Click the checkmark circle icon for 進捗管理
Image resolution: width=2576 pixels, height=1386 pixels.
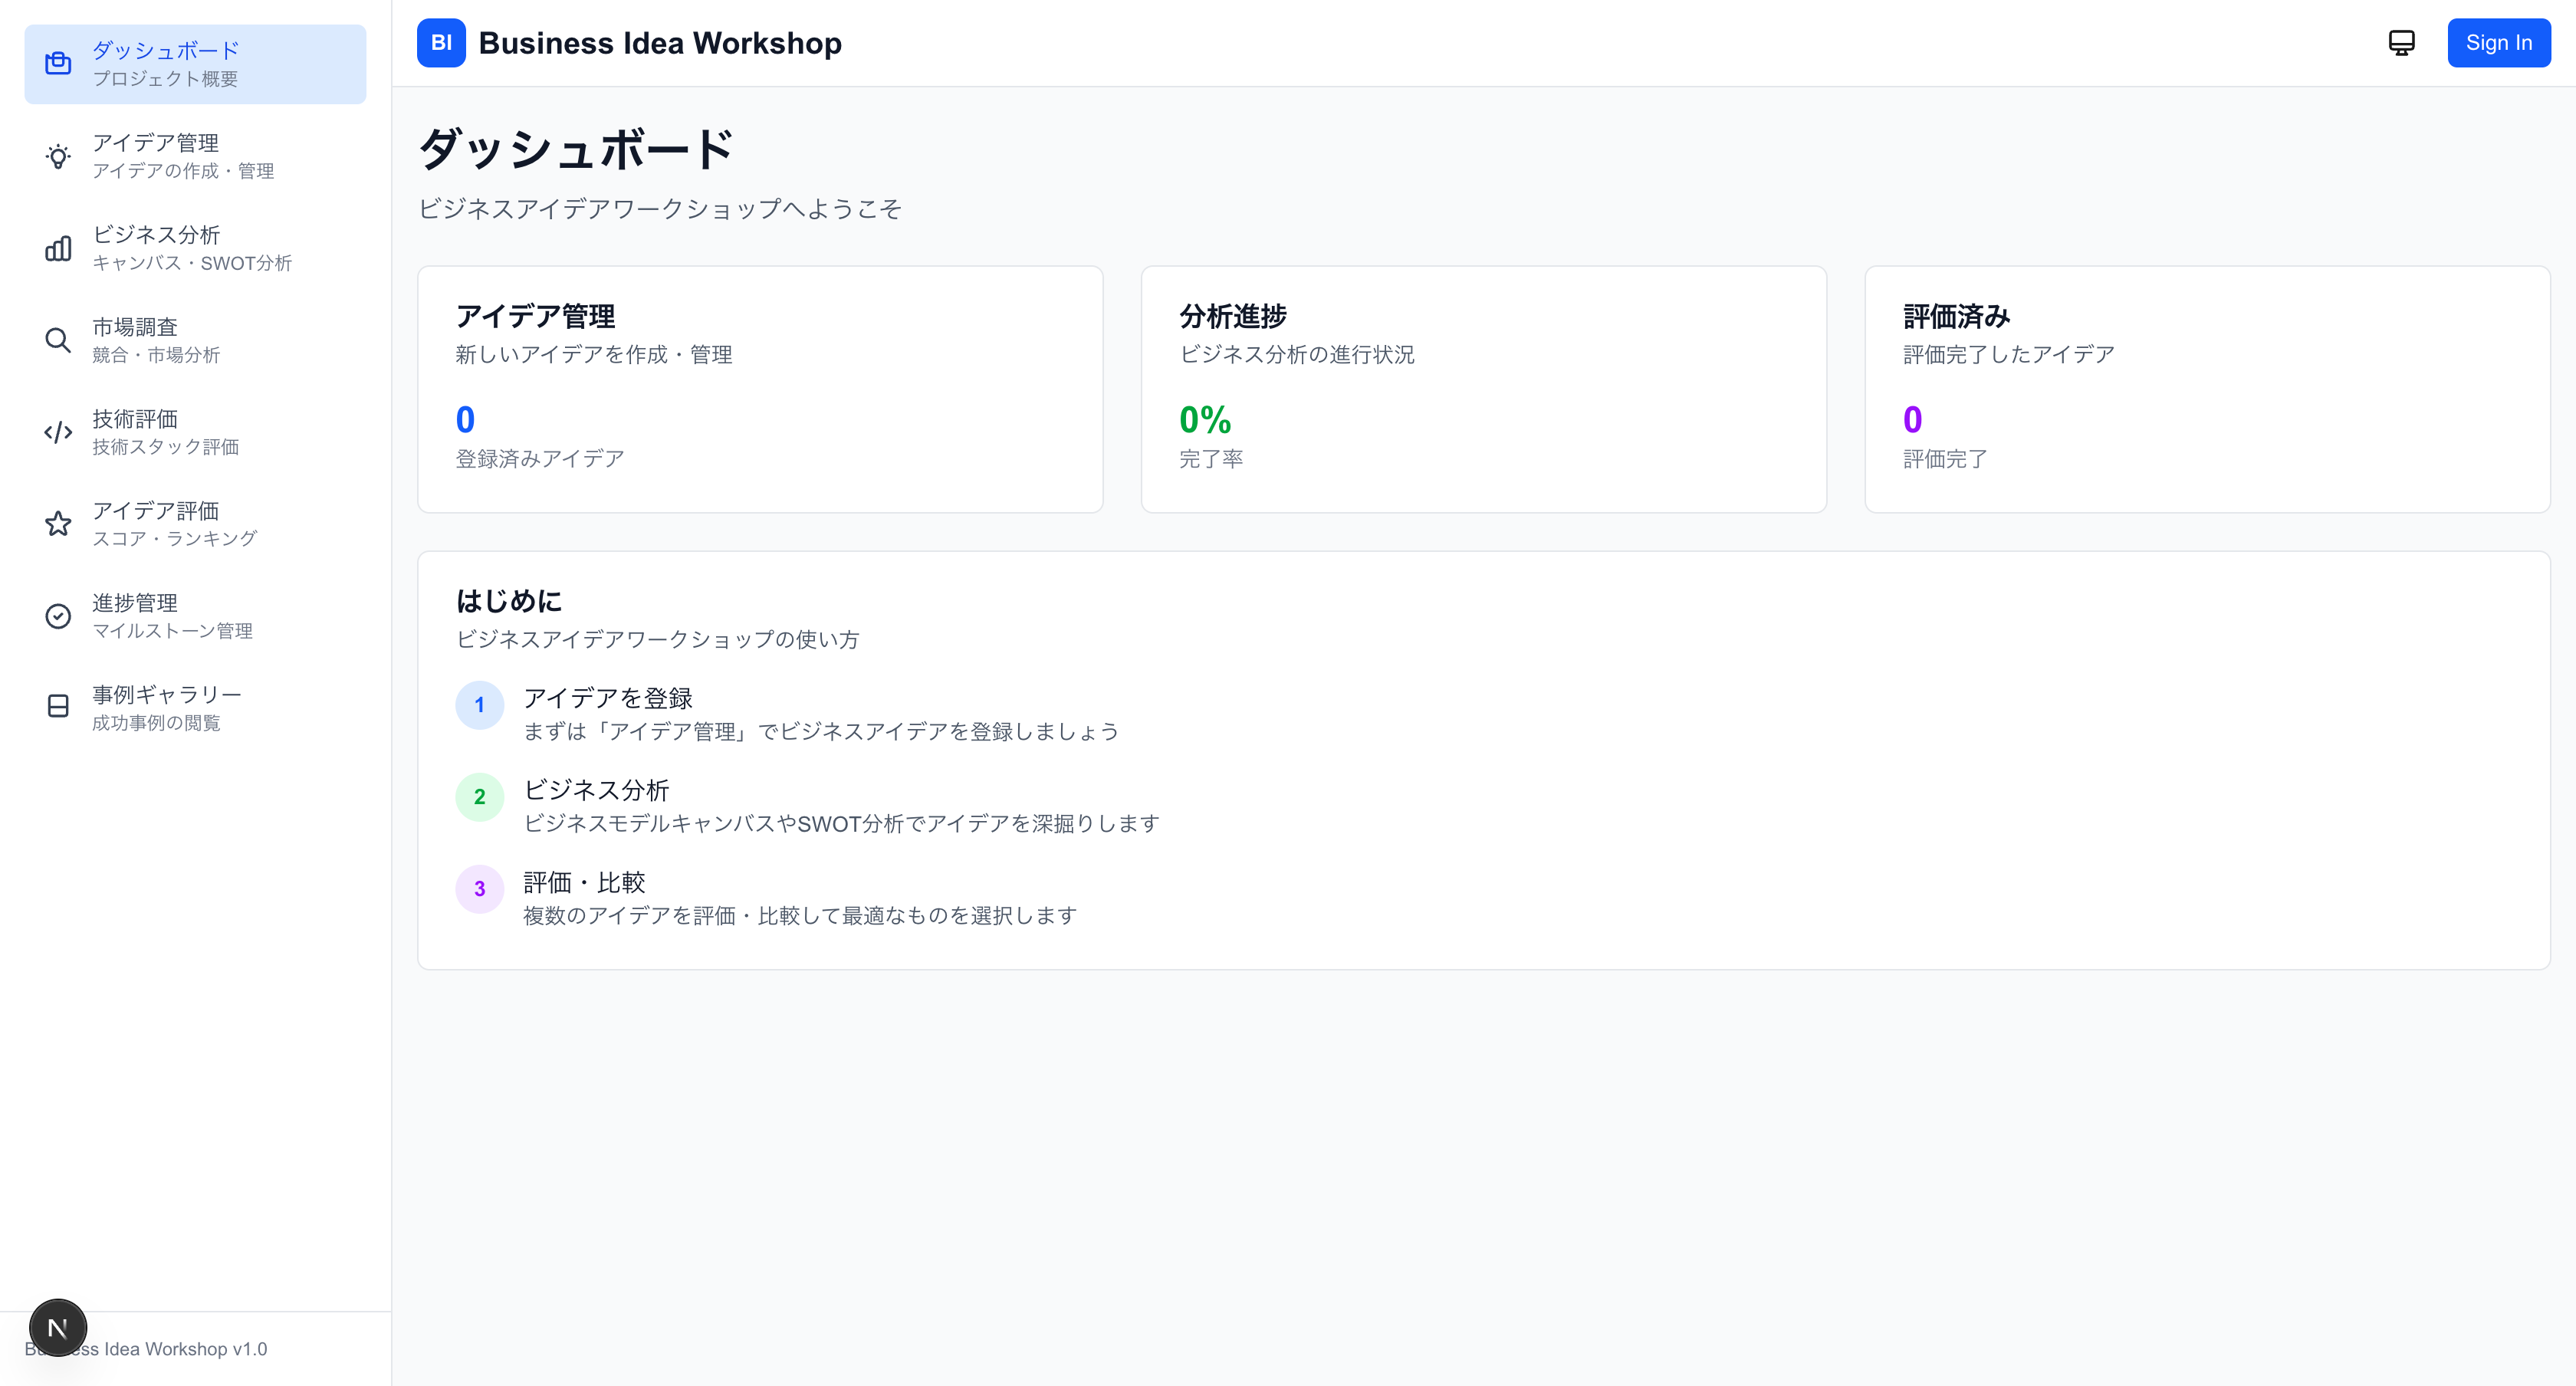click(58, 616)
